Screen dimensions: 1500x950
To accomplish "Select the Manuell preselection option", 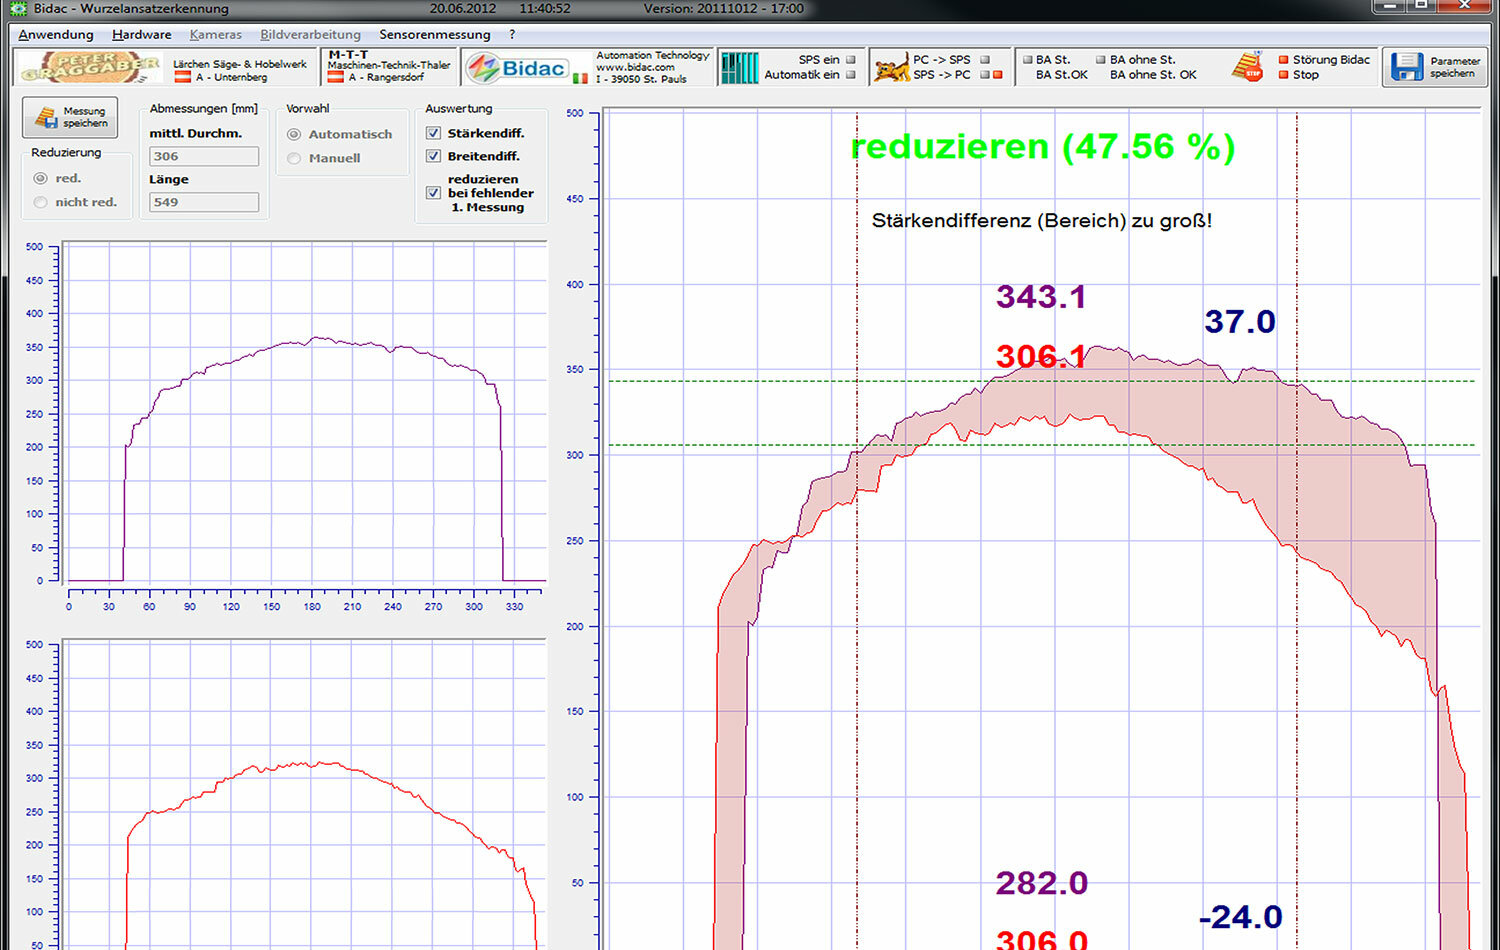I will [x=294, y=158].
